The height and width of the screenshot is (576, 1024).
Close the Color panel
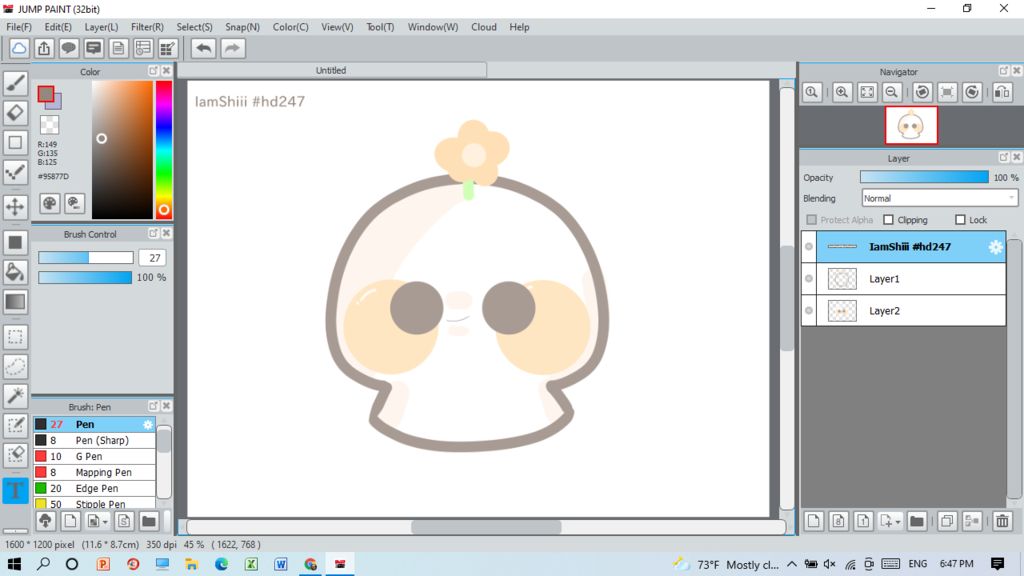pyautogui.click(x=167, y=71)
